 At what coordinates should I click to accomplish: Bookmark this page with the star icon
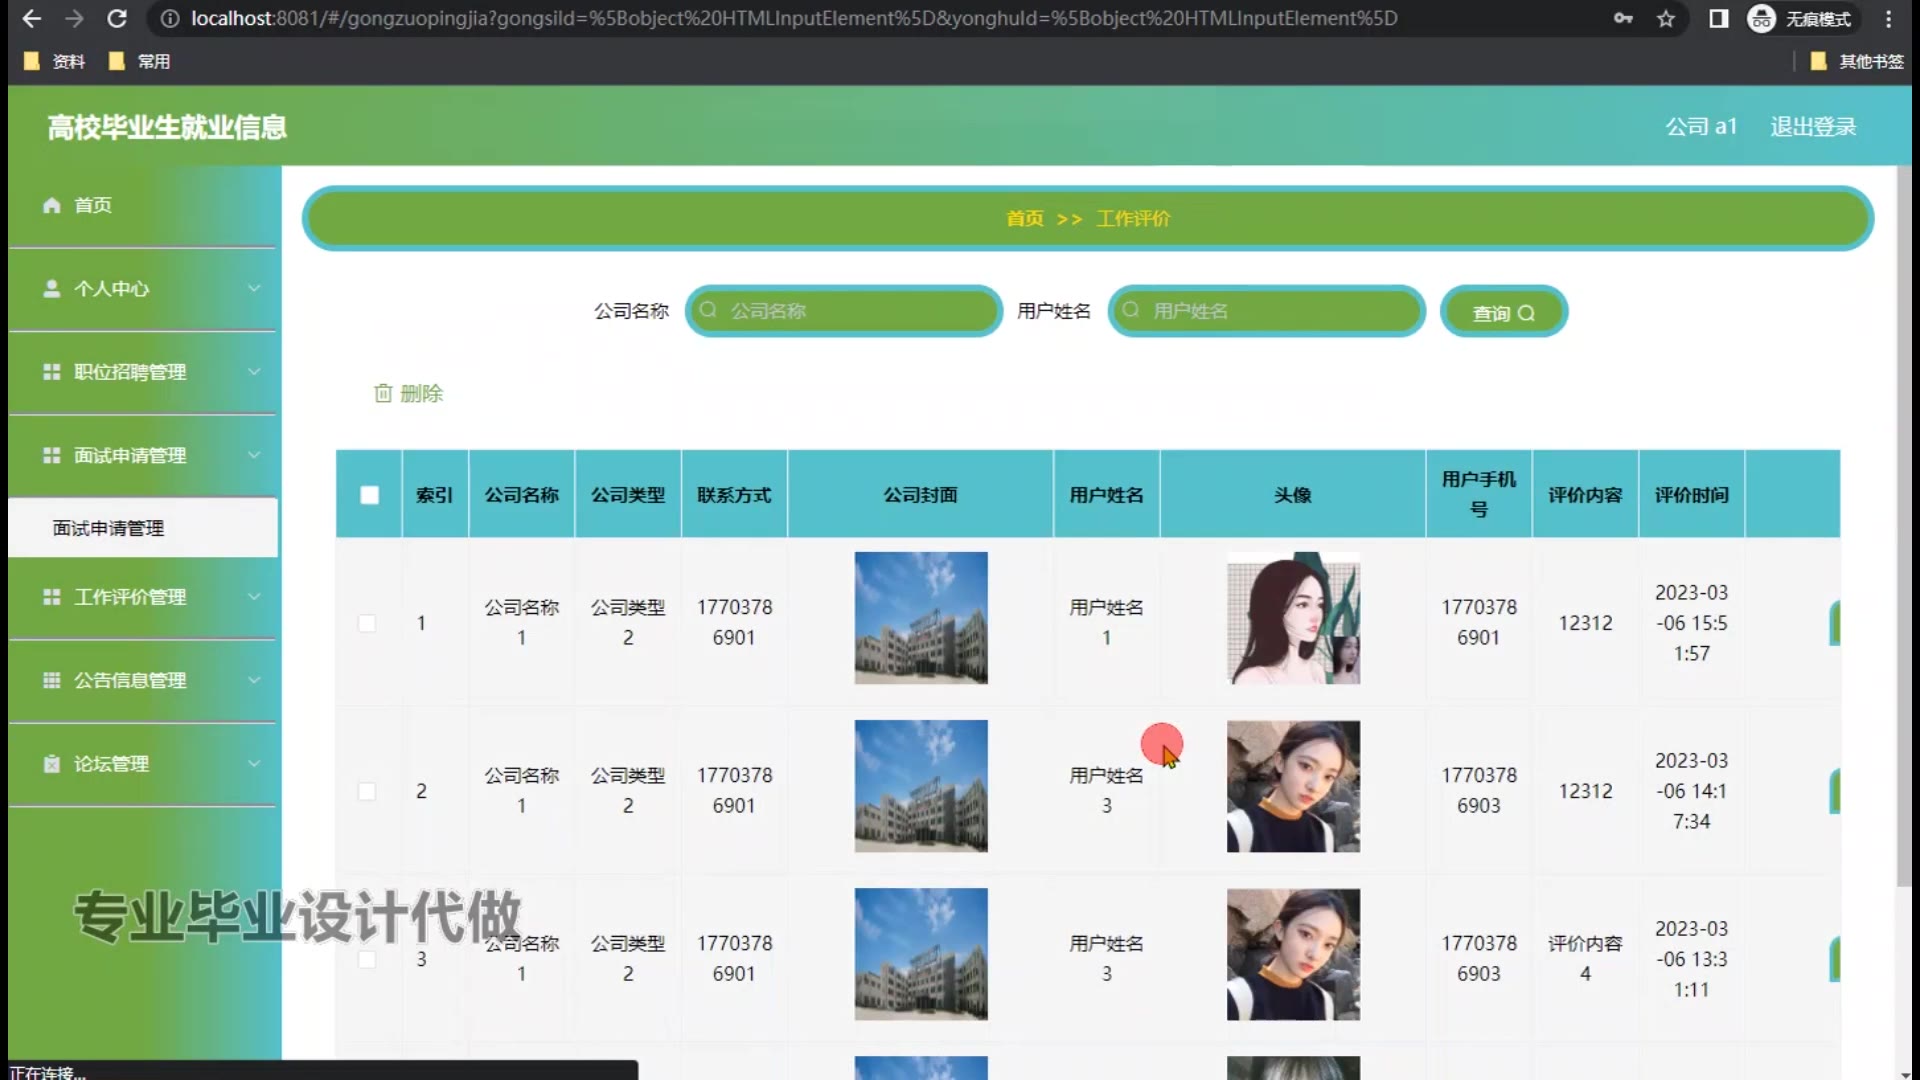coord(1666,18)
